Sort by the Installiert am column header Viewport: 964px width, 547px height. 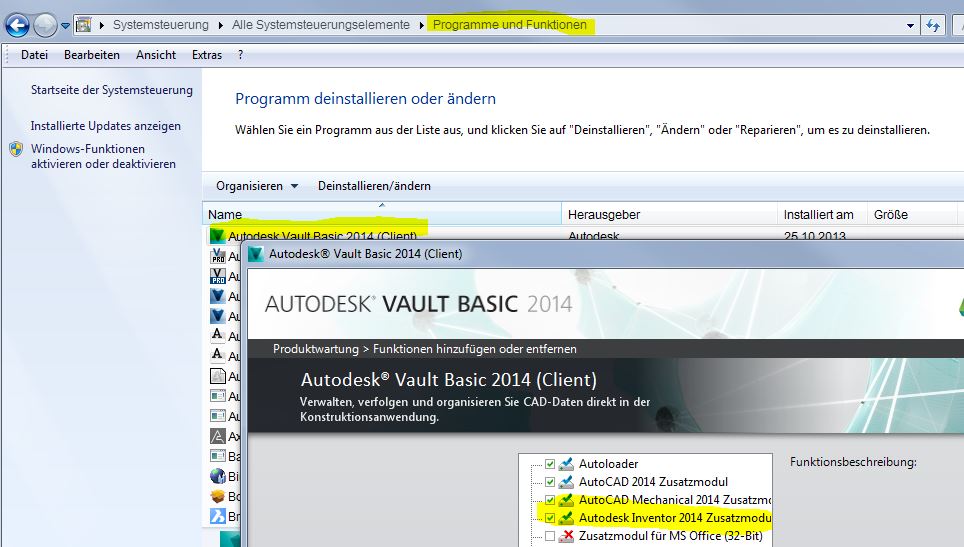pos(822,214)
